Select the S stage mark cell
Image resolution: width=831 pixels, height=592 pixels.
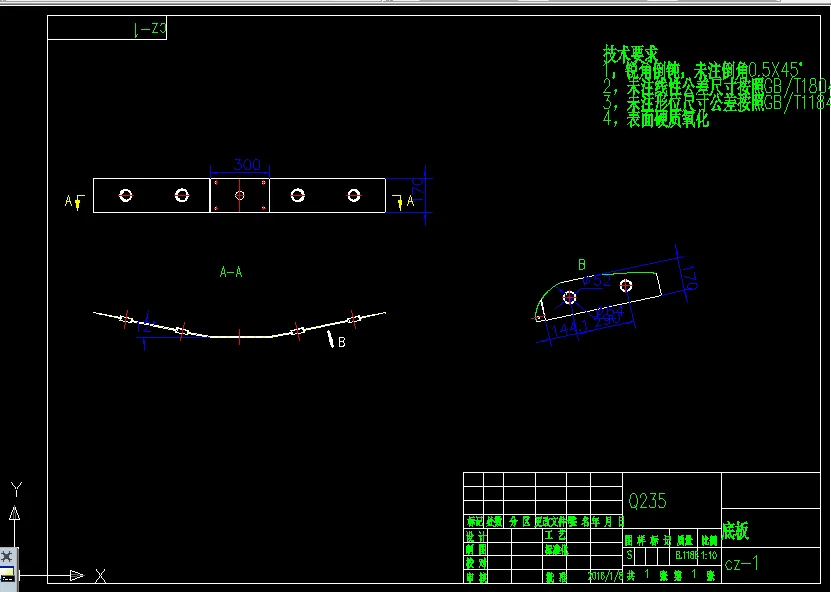coord(629,556)
